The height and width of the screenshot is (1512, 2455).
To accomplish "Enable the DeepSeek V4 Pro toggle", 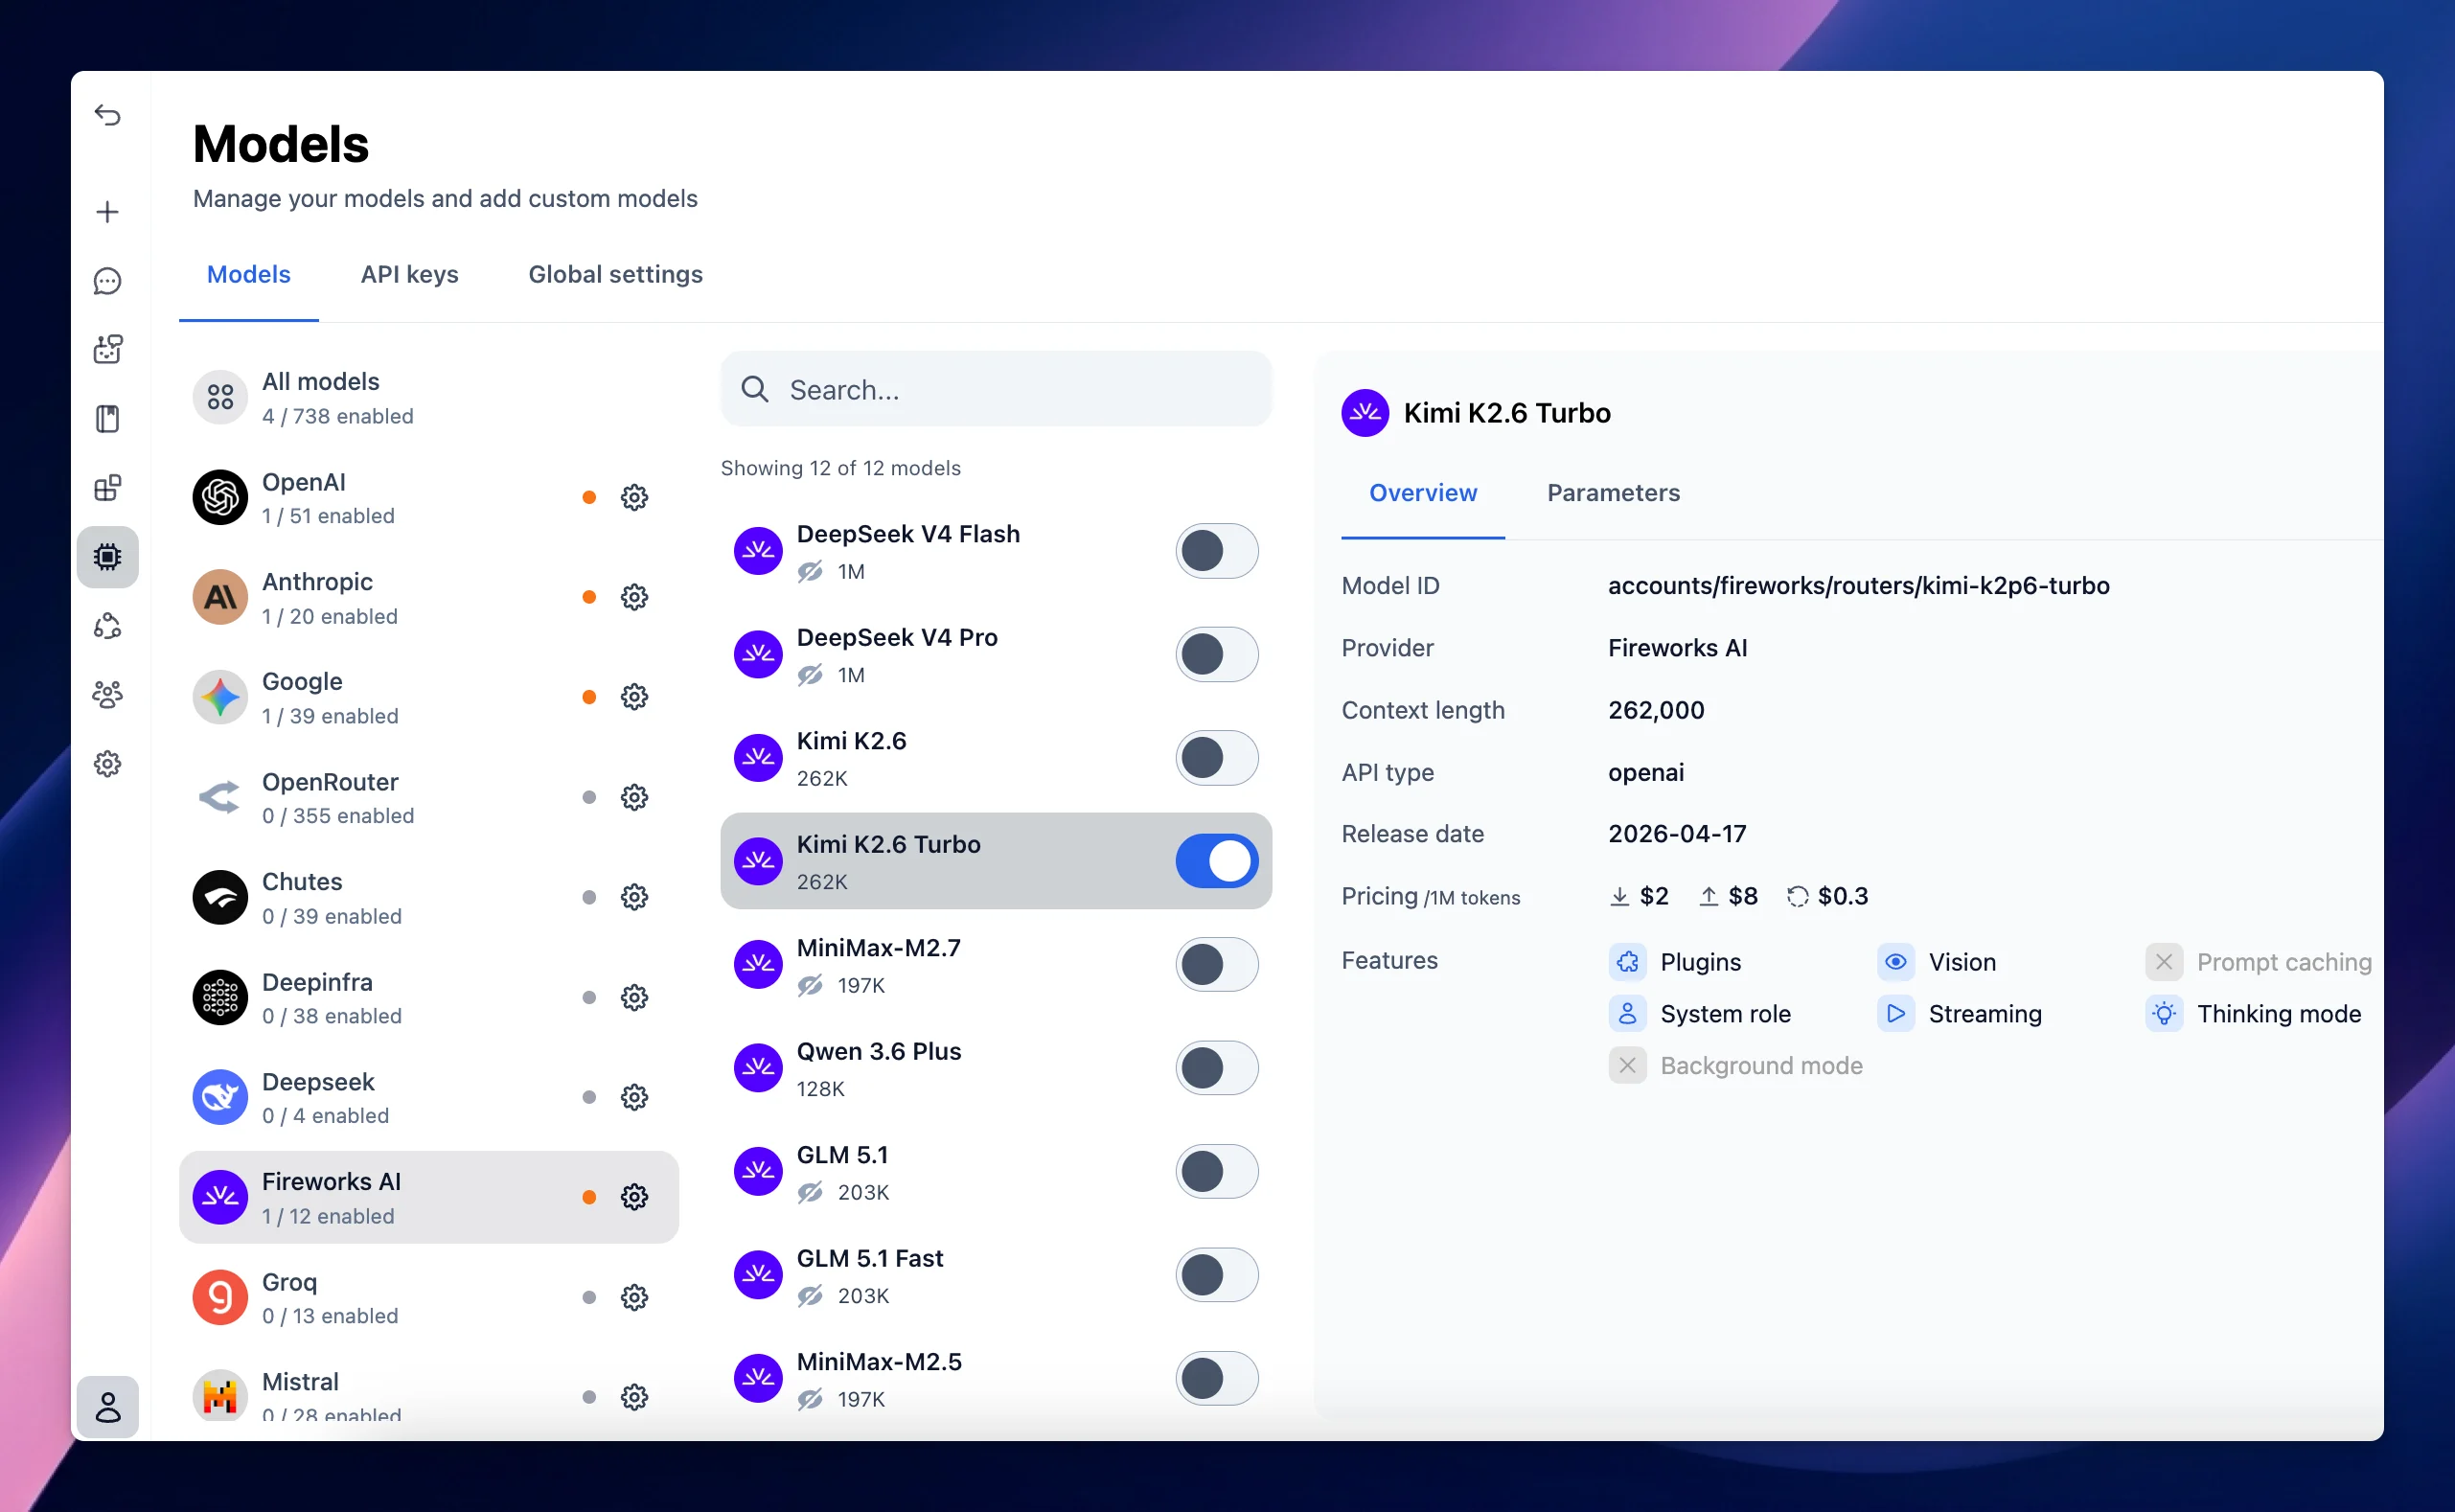I will [x=1216, y=654].
